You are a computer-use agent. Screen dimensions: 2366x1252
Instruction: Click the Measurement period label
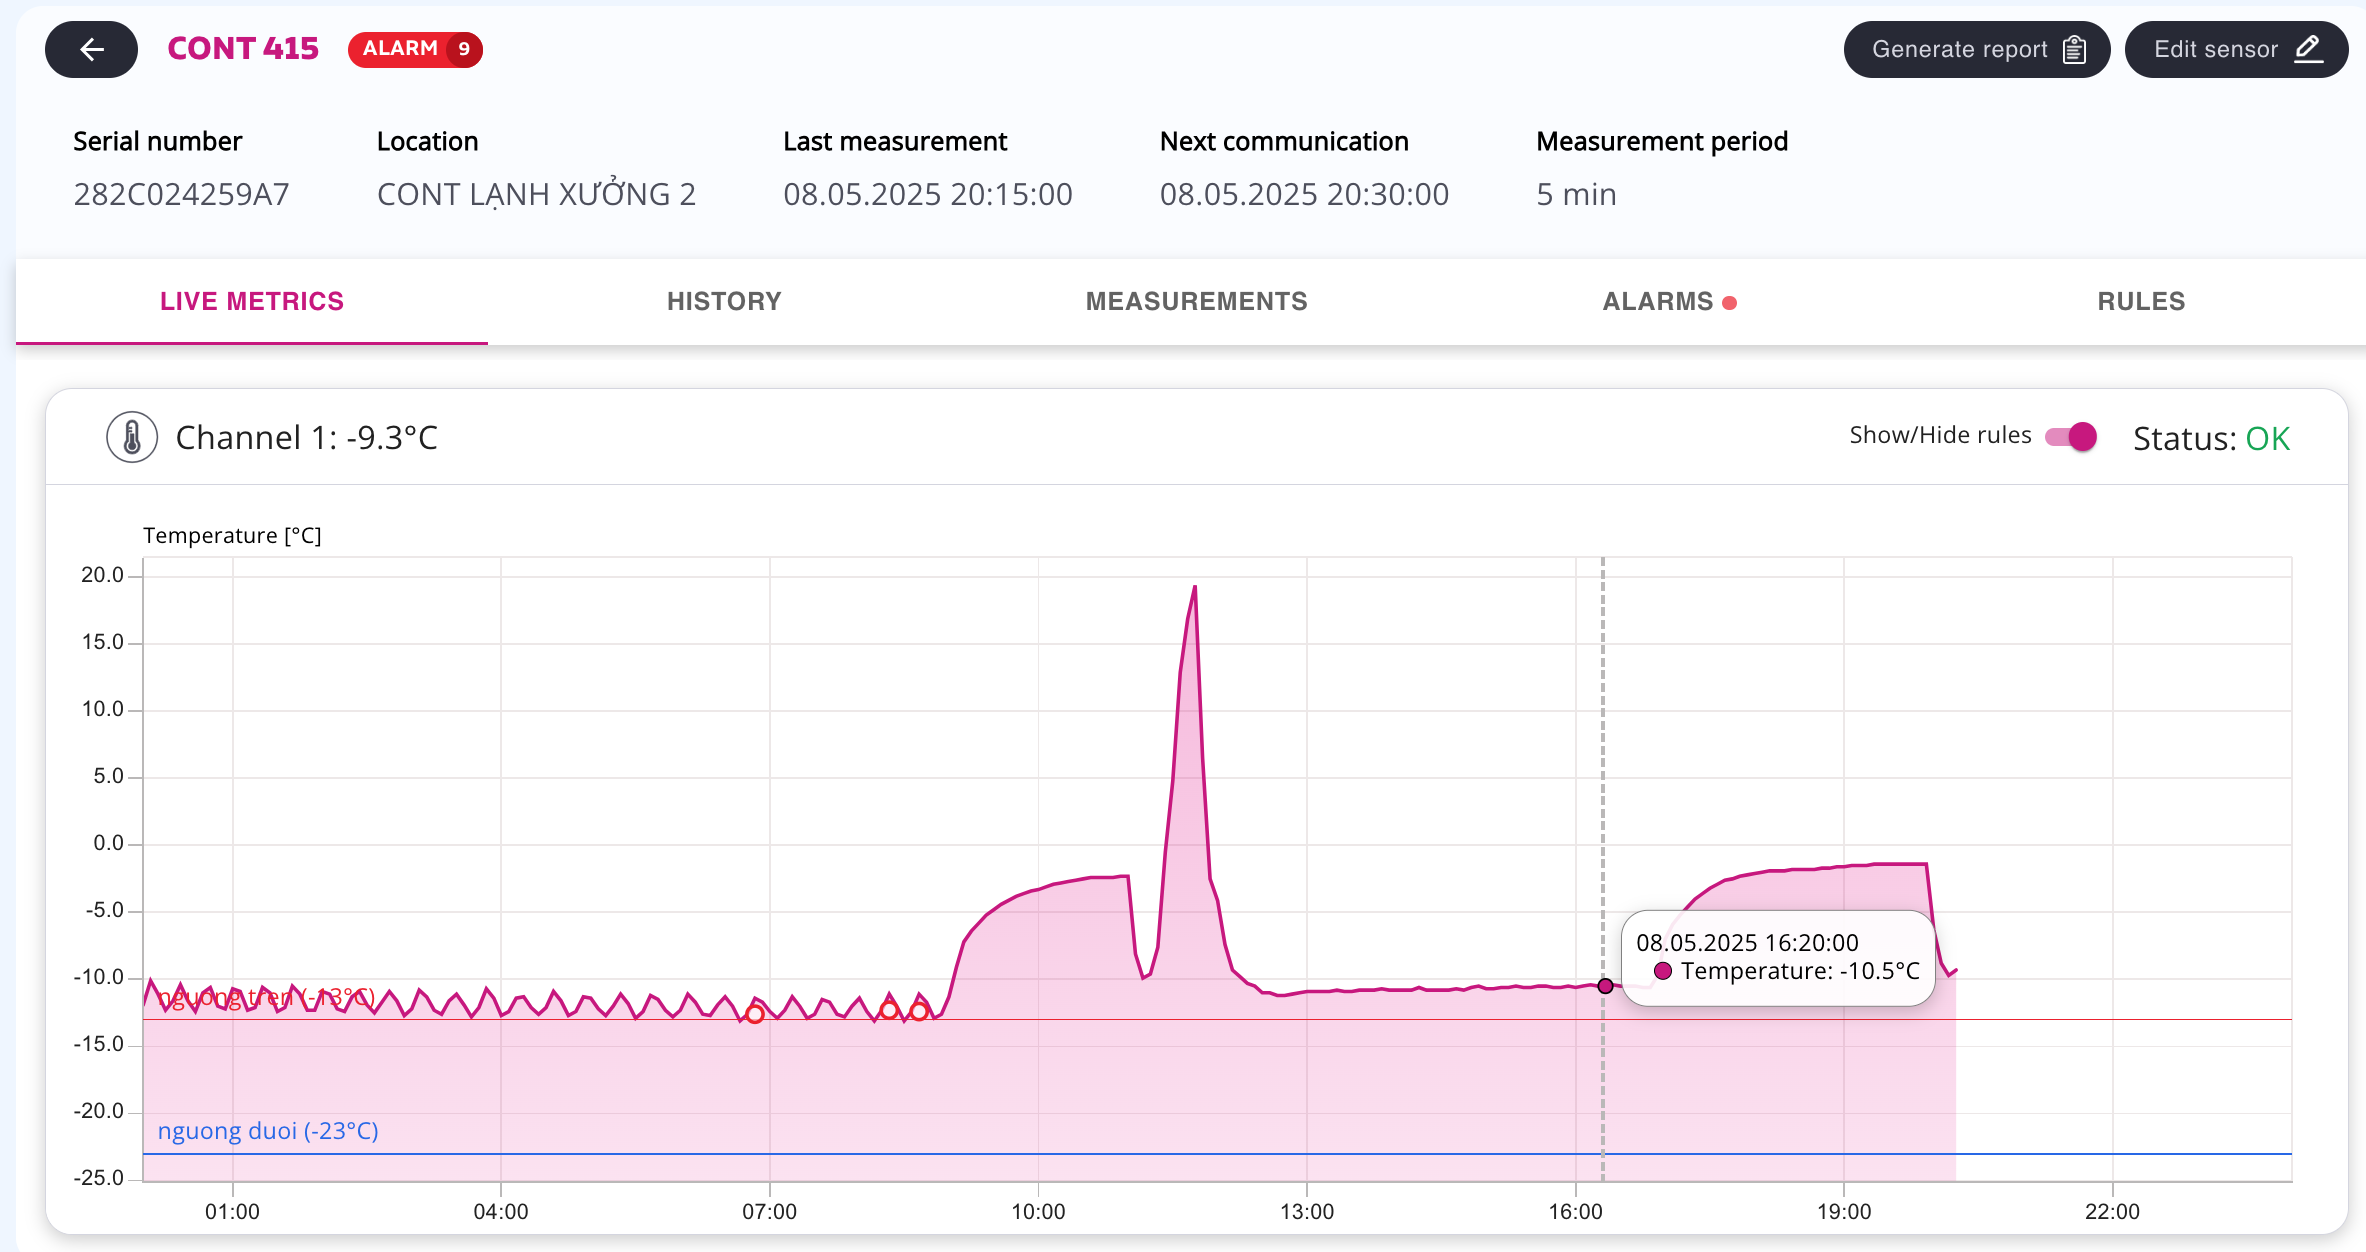click(1662, 141)
